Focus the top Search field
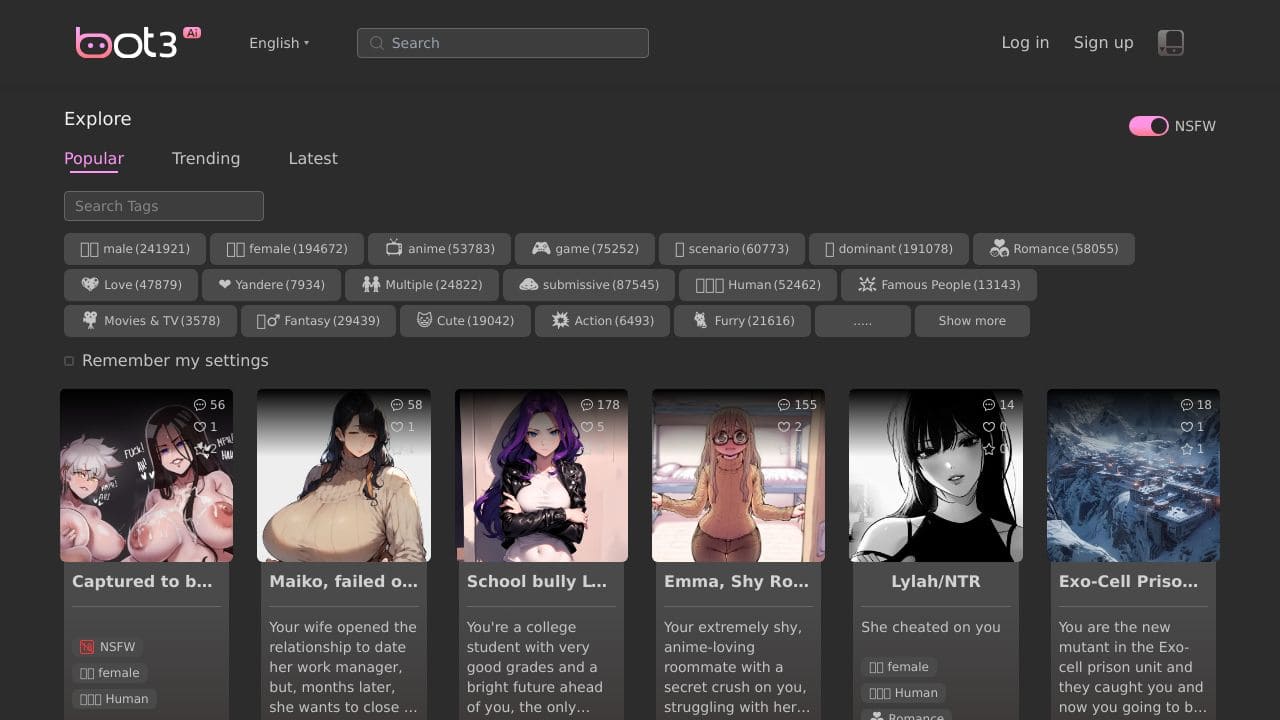Viewport: 1280px width, 720px height. tap(503, 43)
